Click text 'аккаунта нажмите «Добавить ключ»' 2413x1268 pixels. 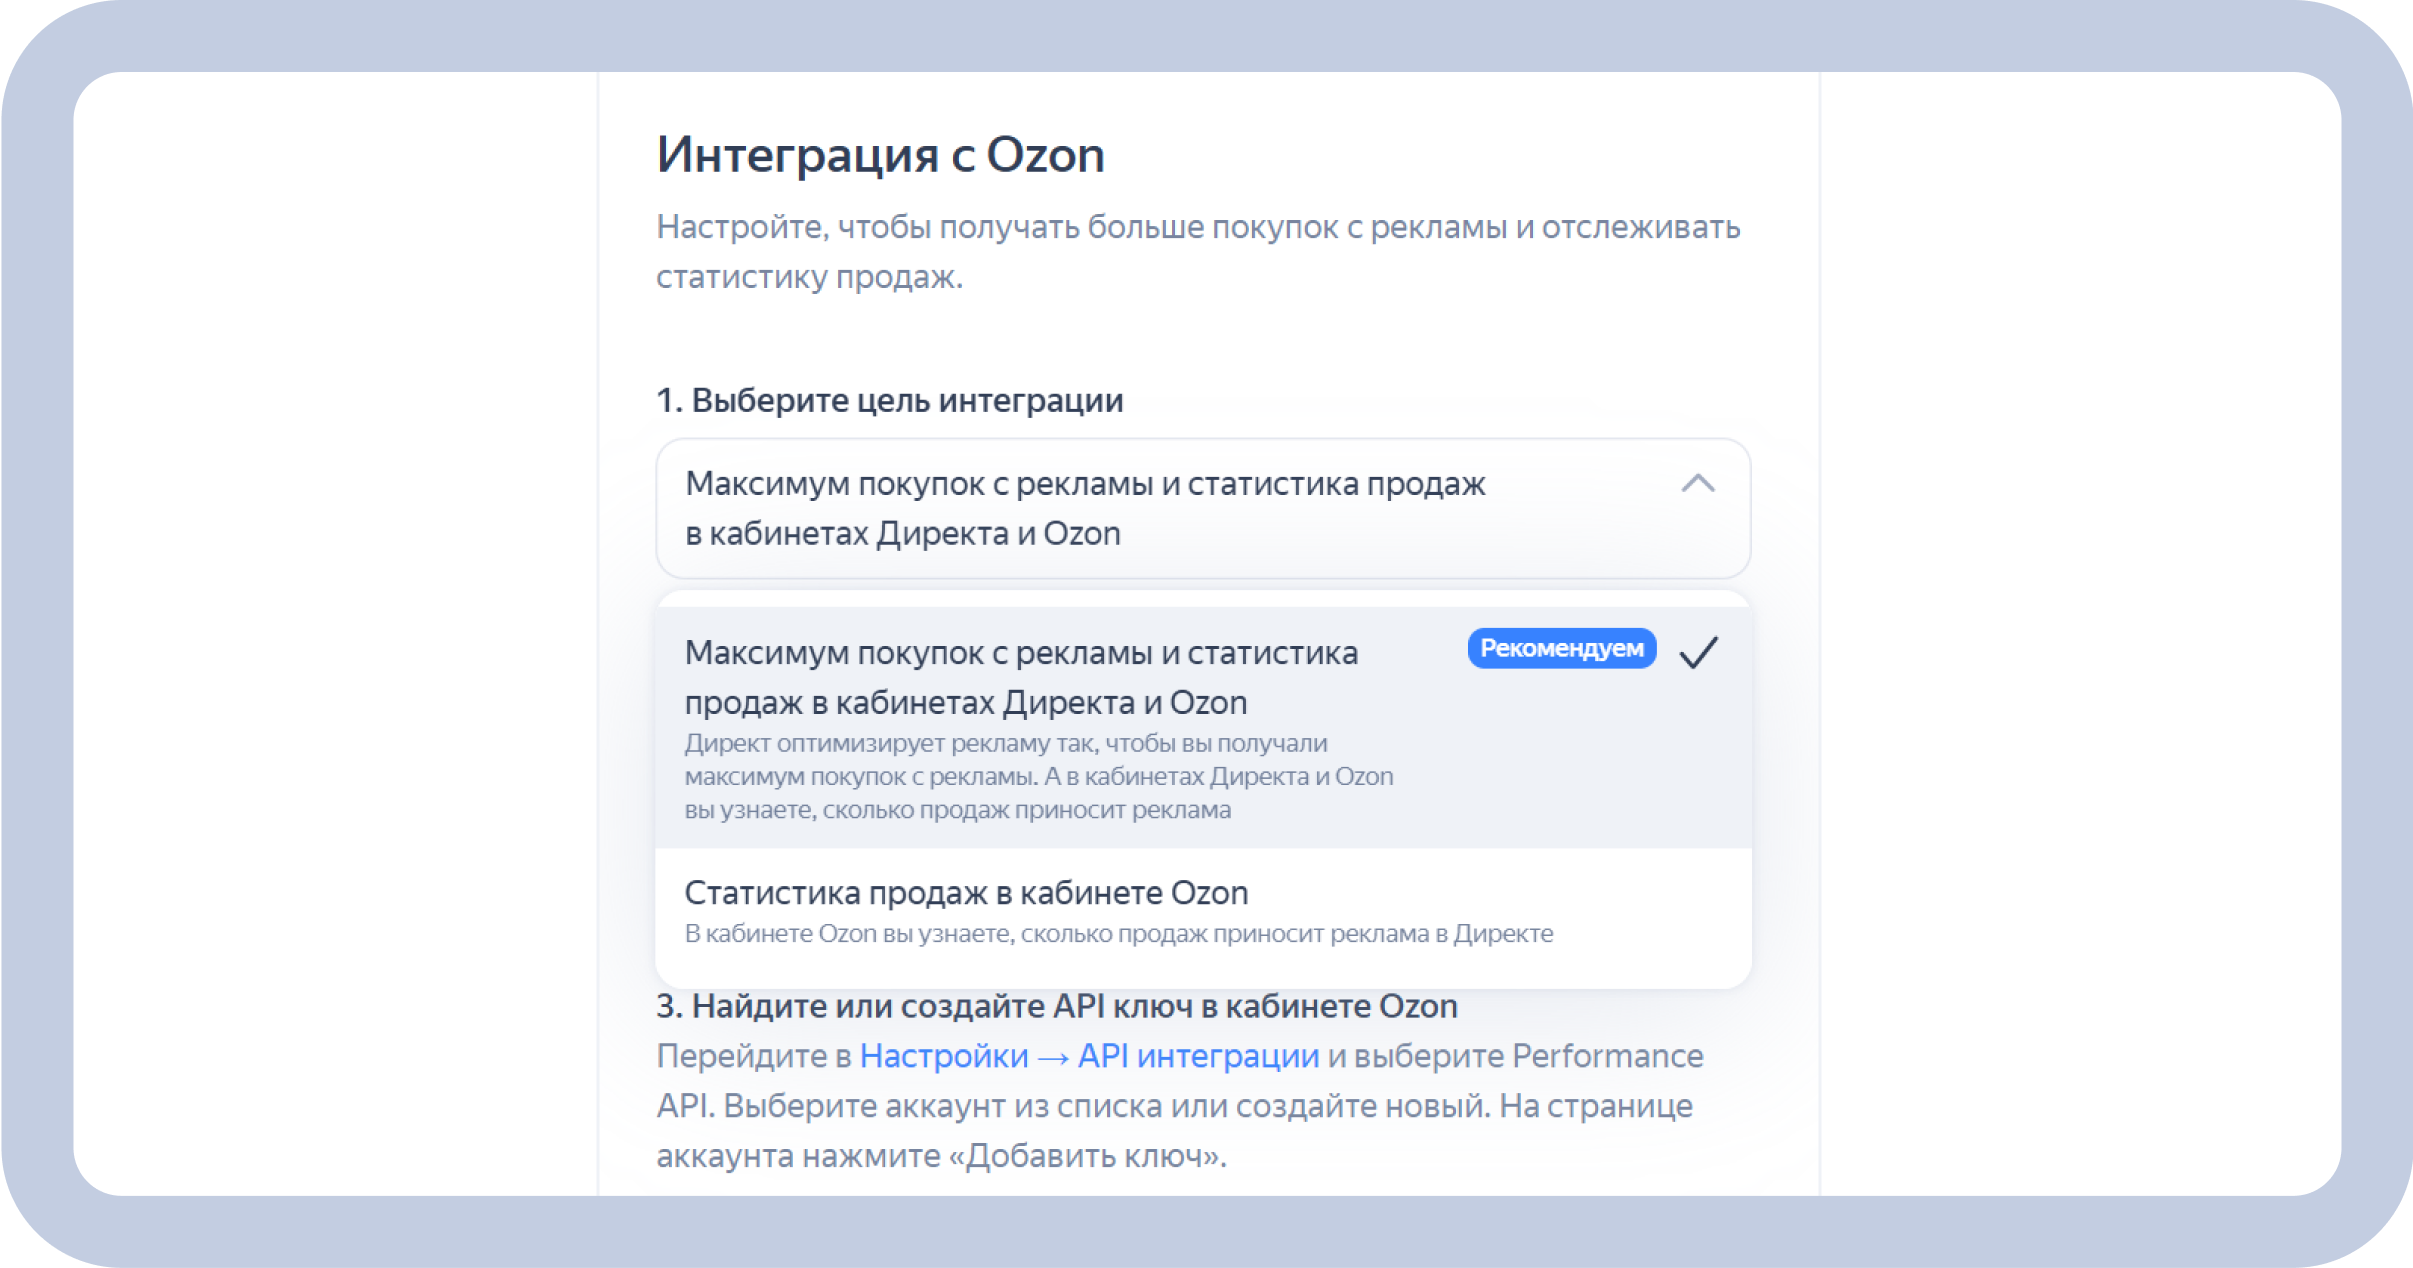940,1156
